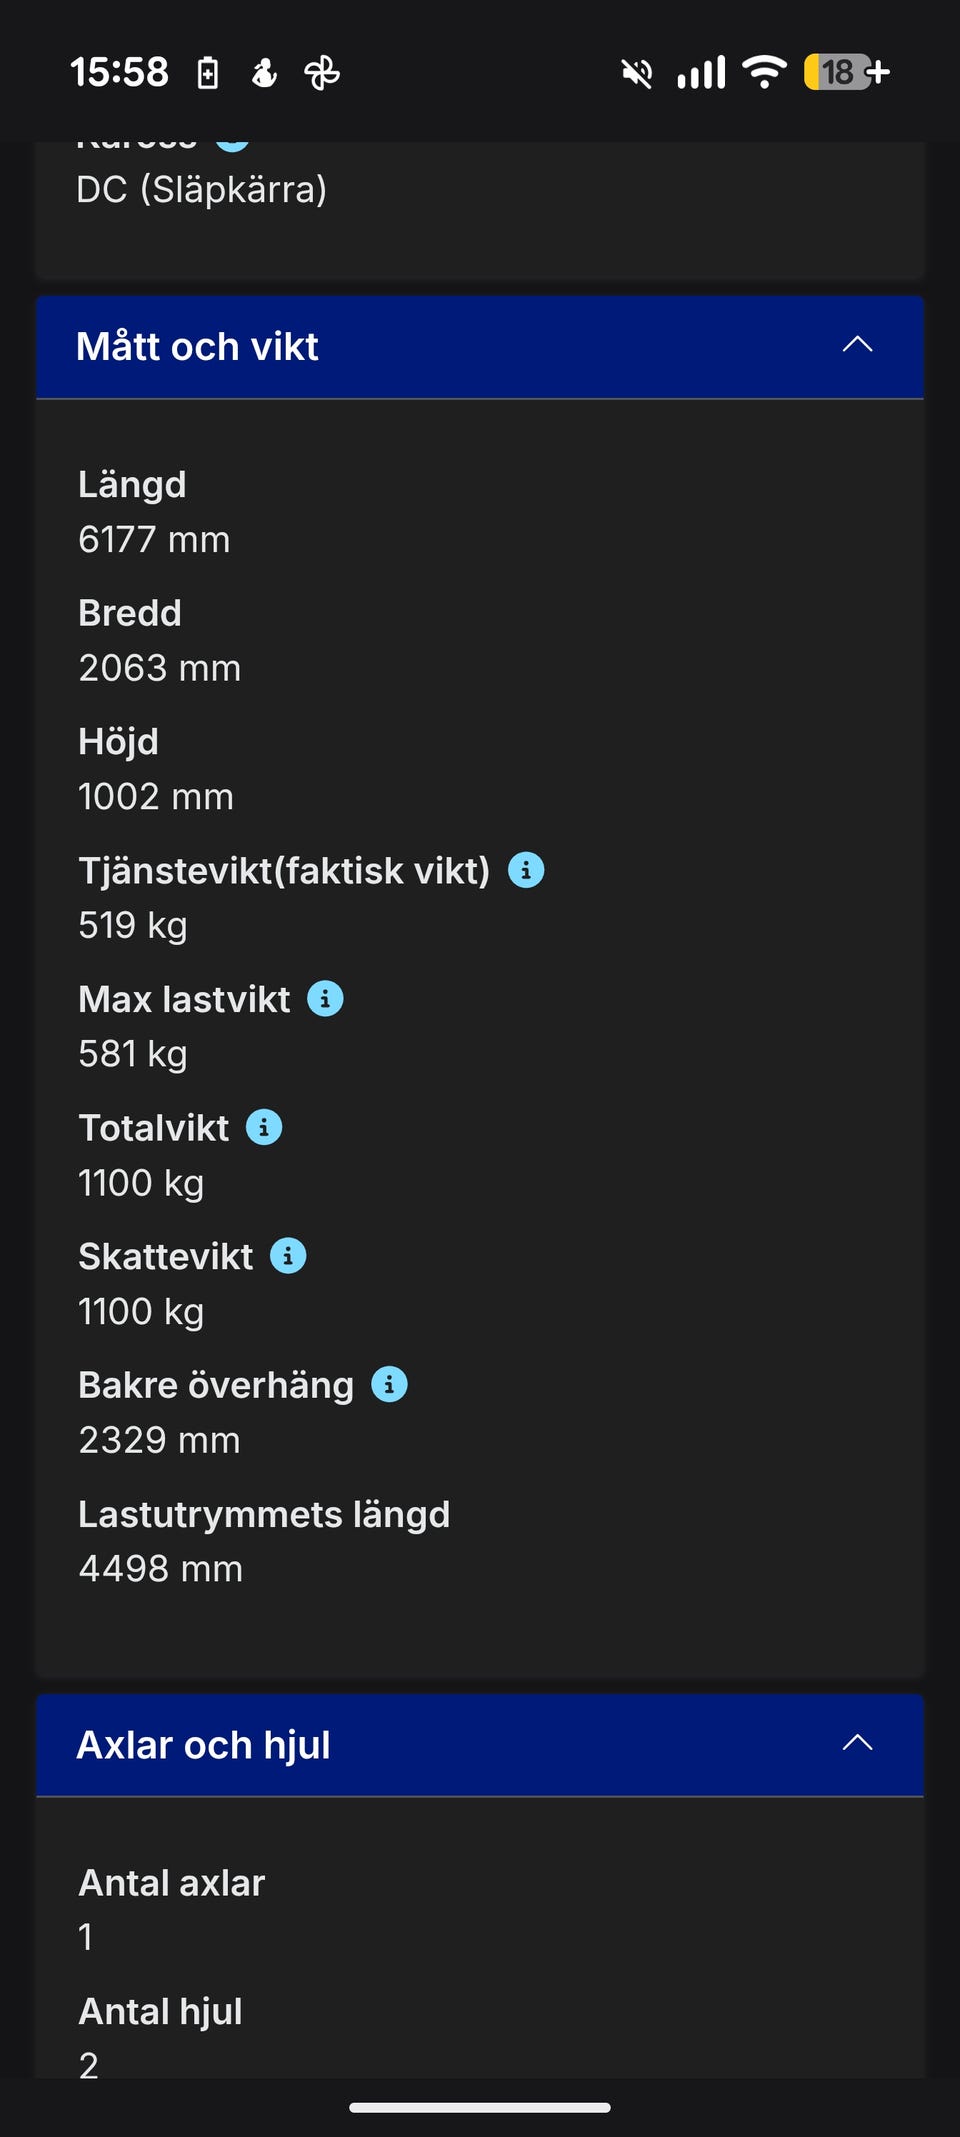Collapse the Mått och vikt section chevron
The image size is (960, 2137).
[x=857, y=345]
